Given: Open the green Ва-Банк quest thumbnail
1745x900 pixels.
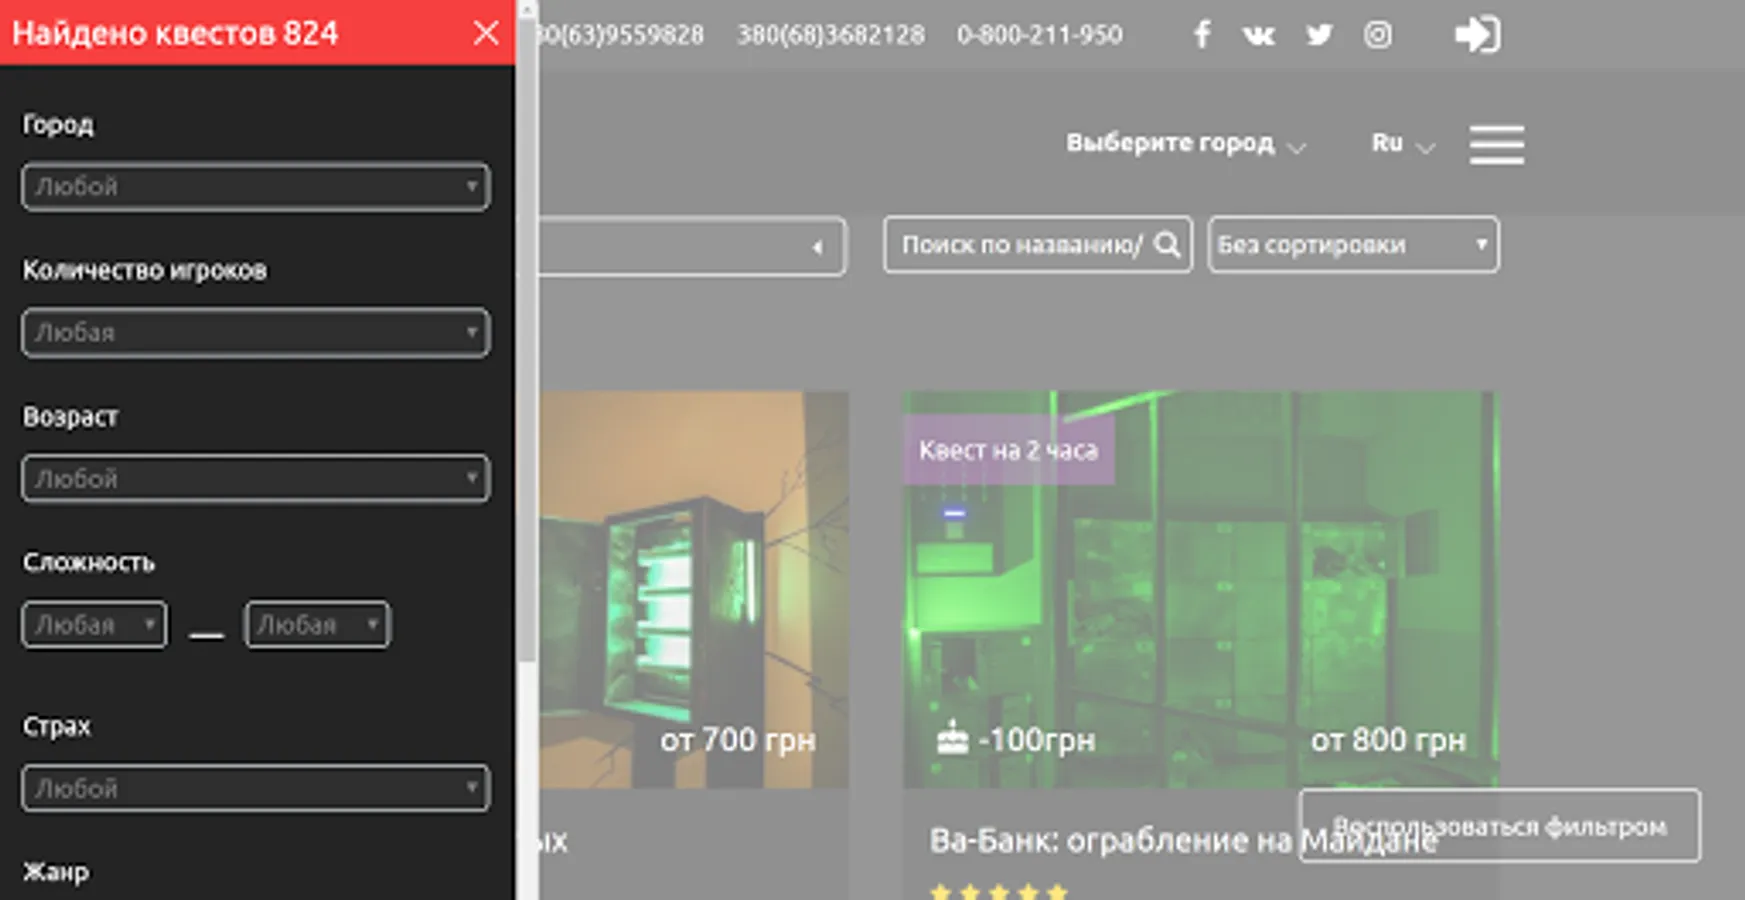Looking at the screenshot, I should tap(1200, 589).
